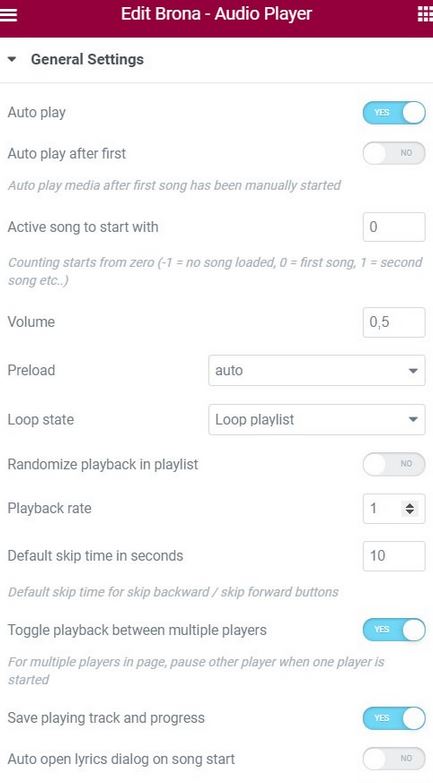The width and height of the screenshot is (433, 783).
Task: Turn off Save playing track and progress
Action: (394, 718)
